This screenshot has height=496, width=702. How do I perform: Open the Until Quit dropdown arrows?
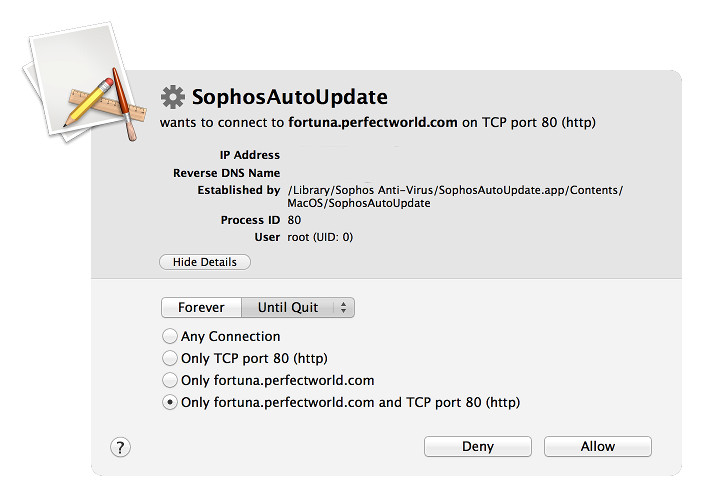[343, 308]
